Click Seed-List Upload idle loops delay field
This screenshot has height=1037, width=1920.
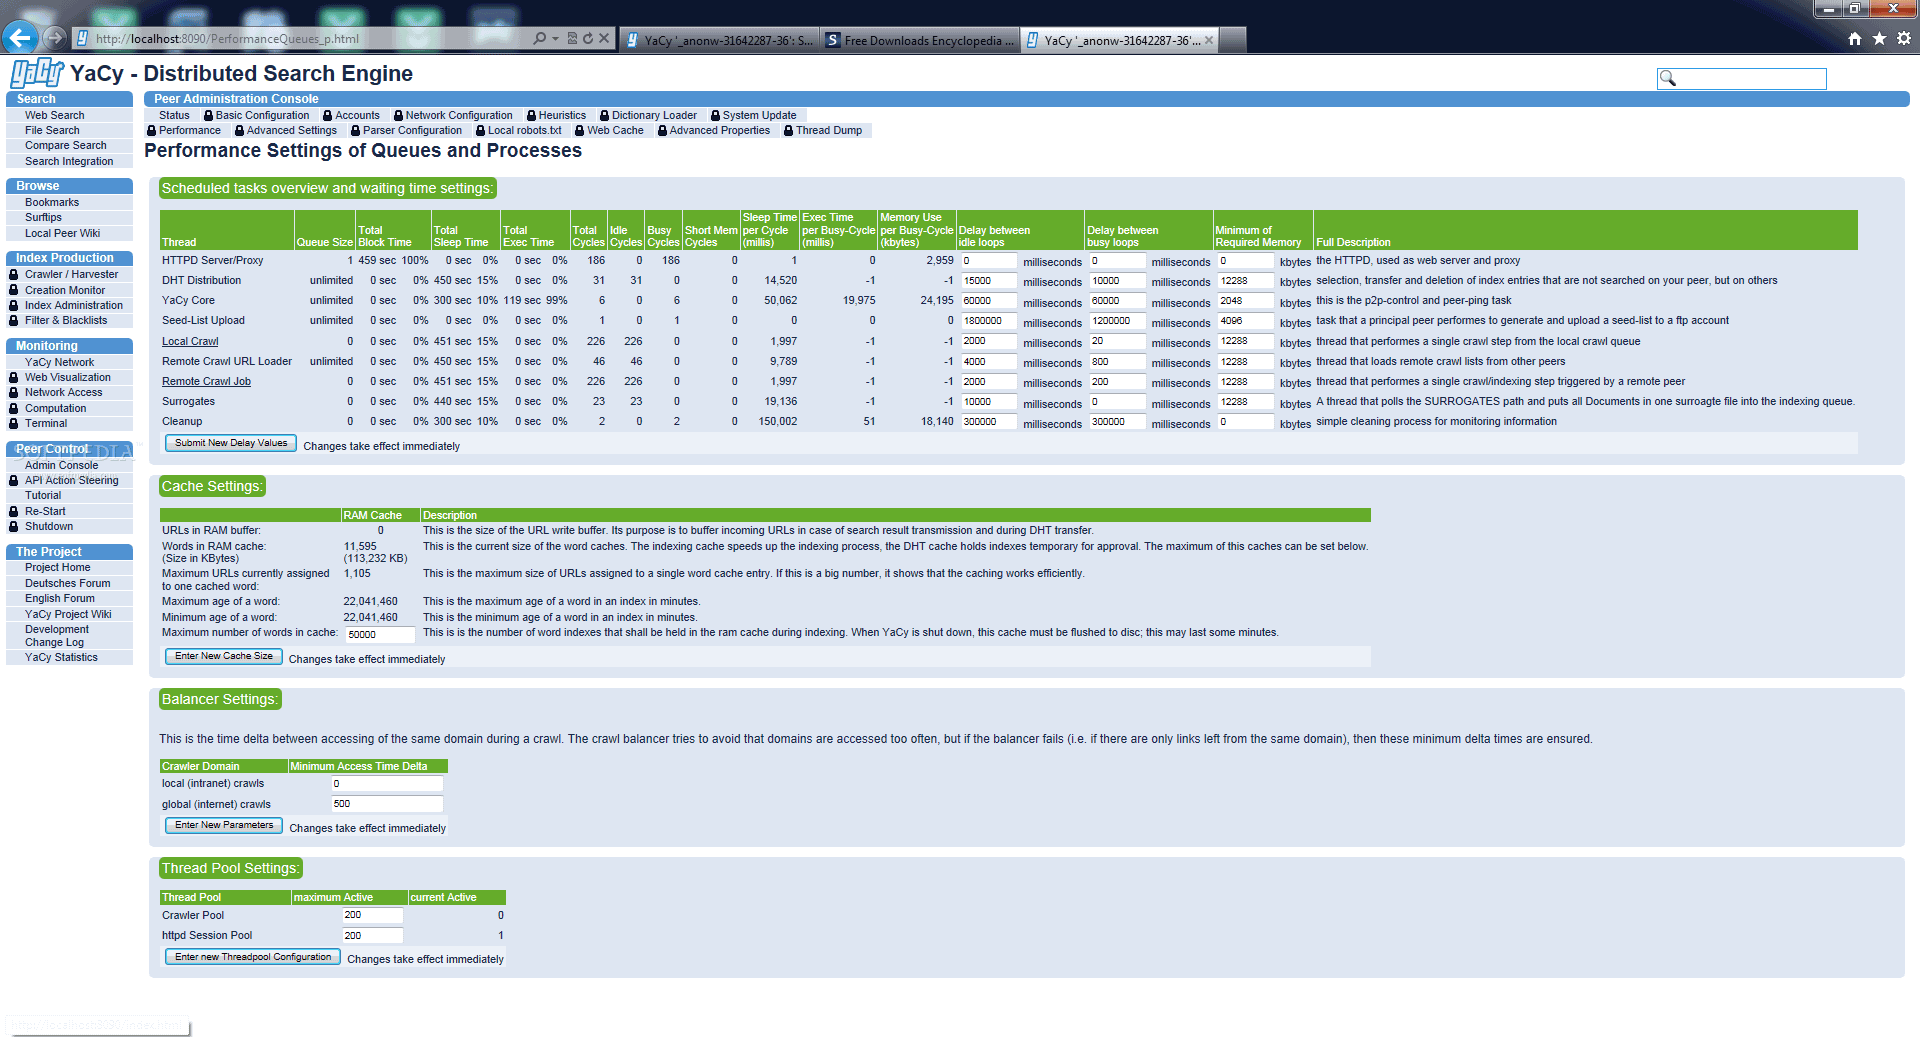(x=988, y=322)
